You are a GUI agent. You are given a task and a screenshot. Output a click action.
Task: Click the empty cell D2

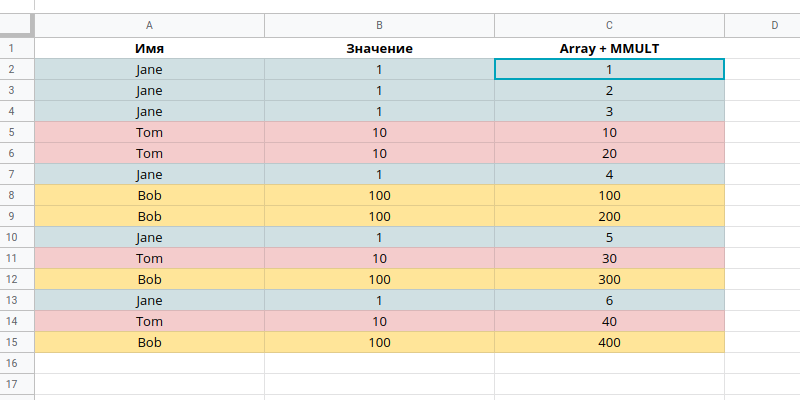tap(762, 69)
